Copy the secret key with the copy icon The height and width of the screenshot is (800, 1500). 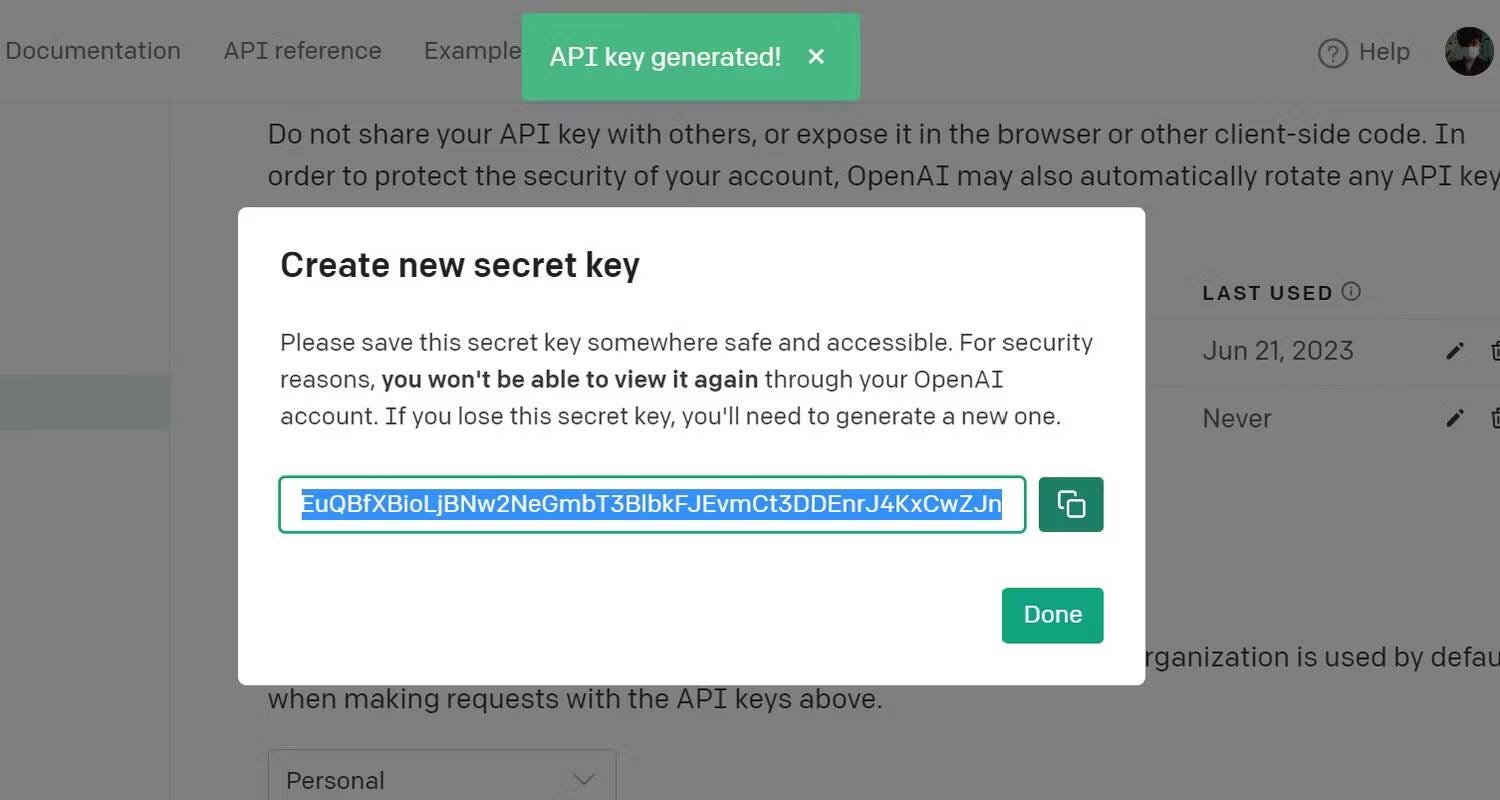1071,505
